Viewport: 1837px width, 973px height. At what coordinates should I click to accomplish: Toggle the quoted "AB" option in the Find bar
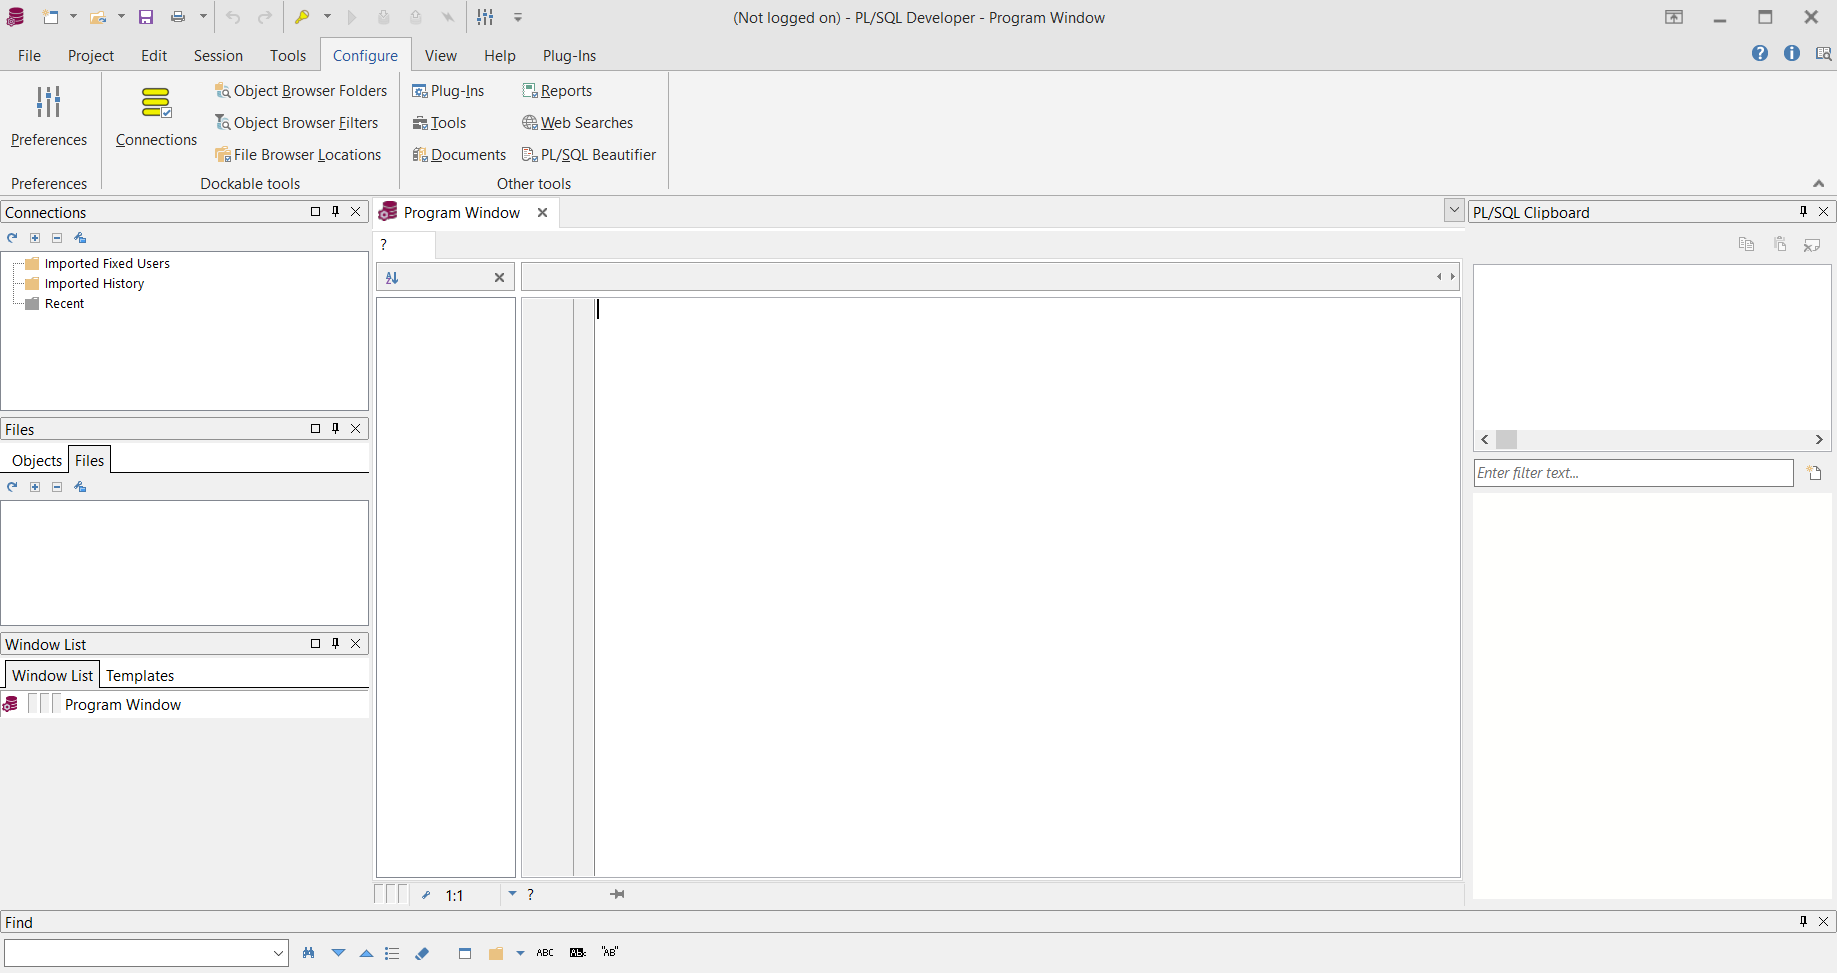609,952
